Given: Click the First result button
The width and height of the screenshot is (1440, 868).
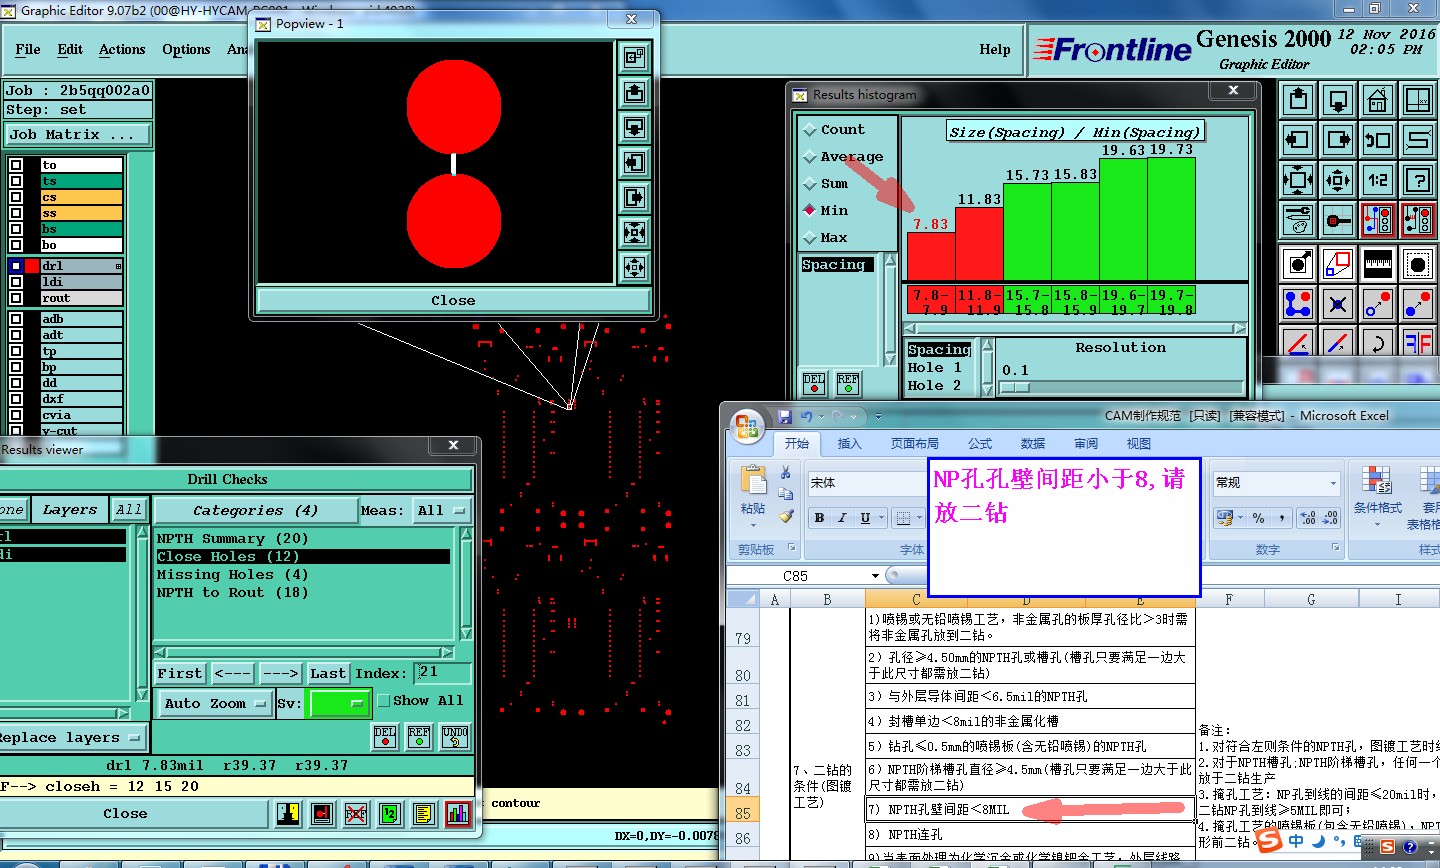Looking at the screenshot, I should point(180,674).
